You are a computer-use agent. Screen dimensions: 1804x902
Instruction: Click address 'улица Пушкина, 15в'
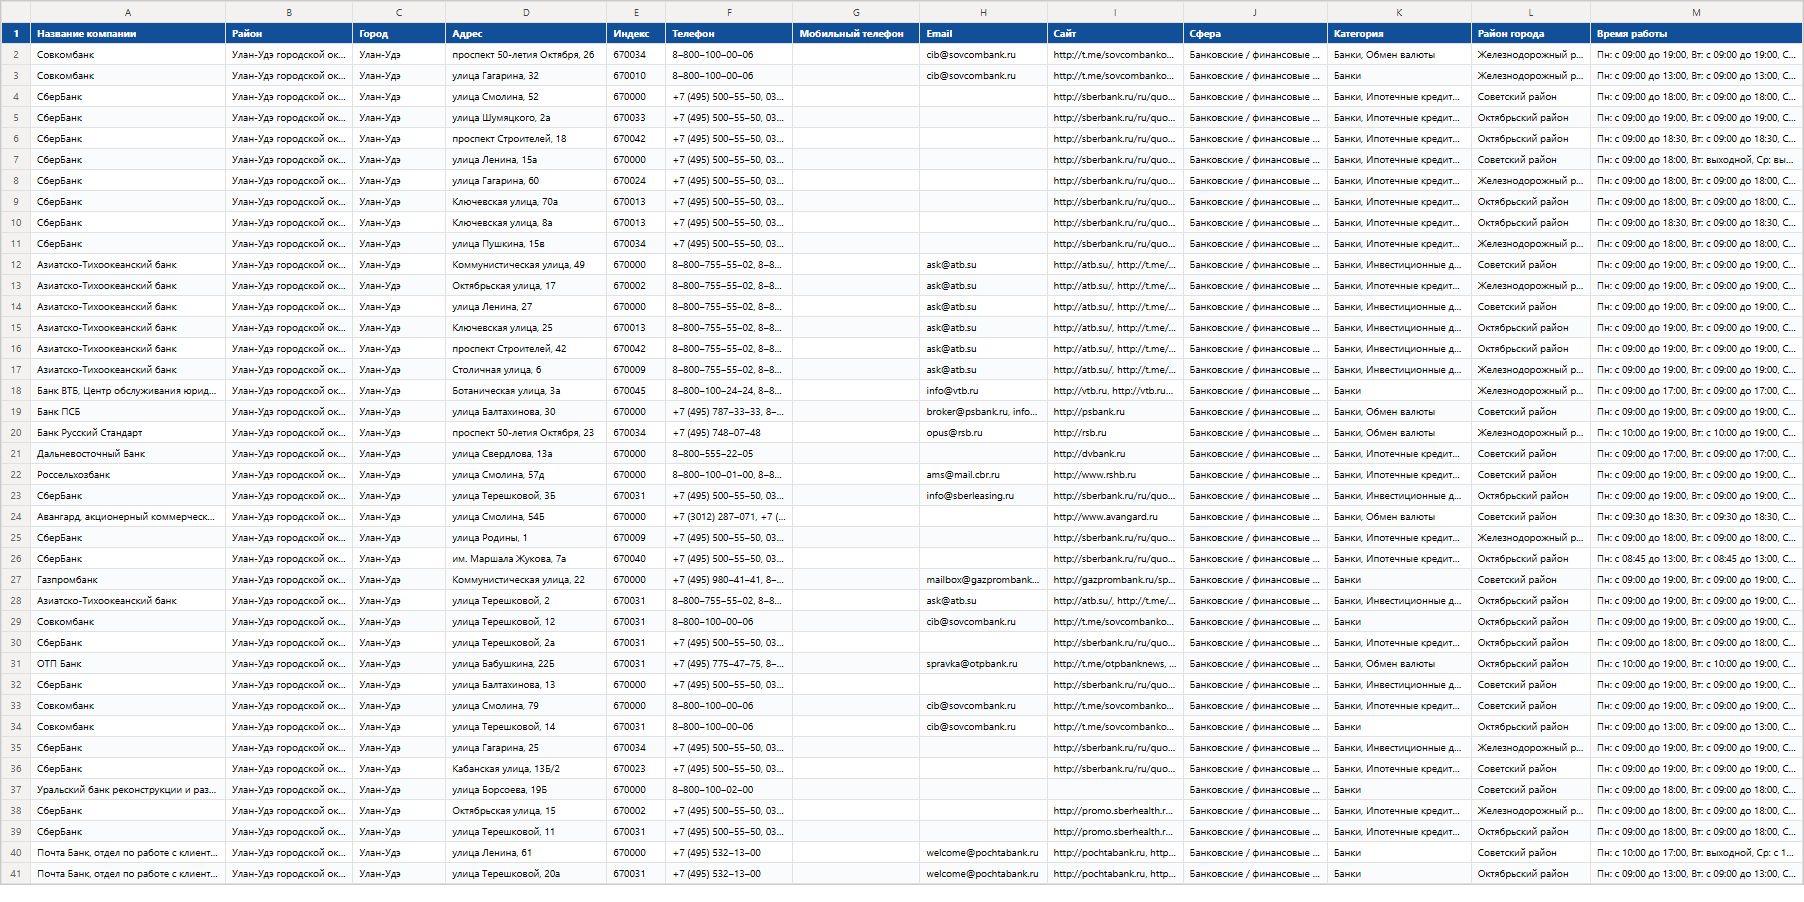click(x=526, y=244)
